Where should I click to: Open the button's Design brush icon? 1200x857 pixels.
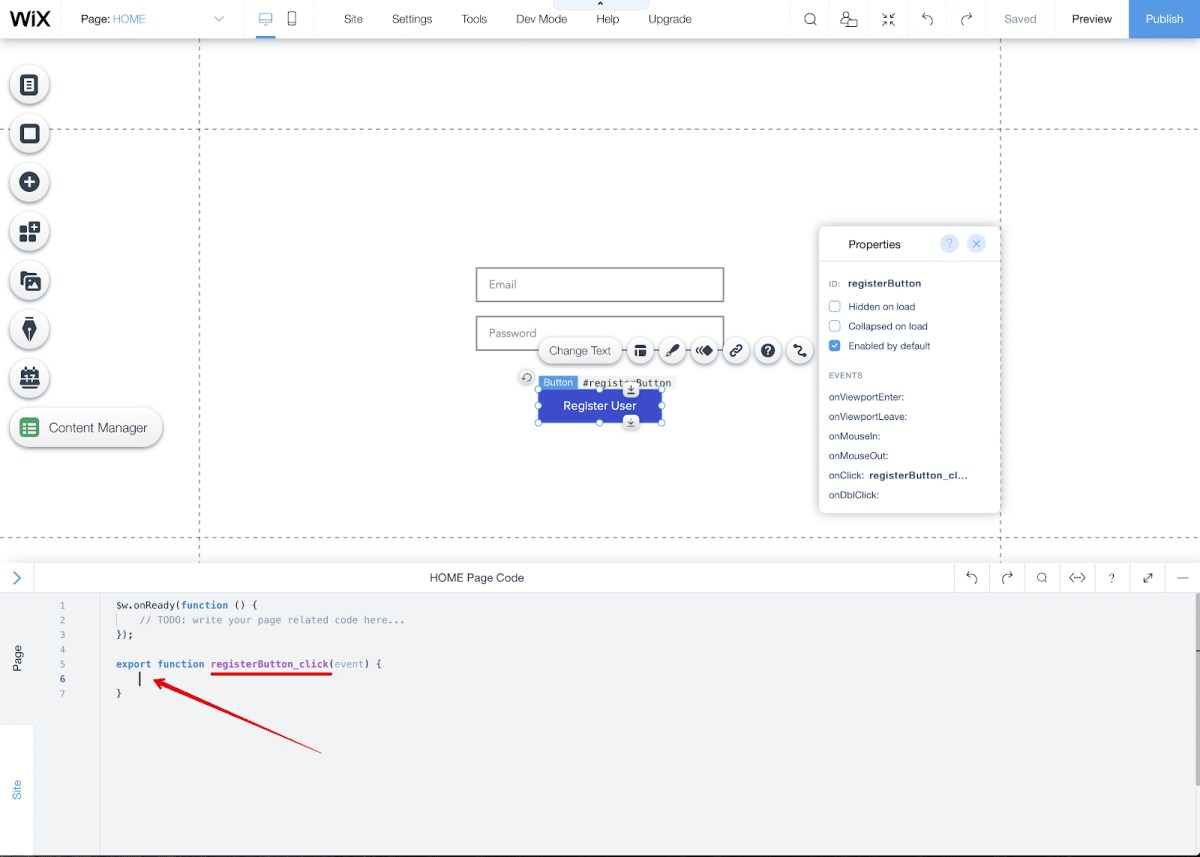click(x=672, y=350)
